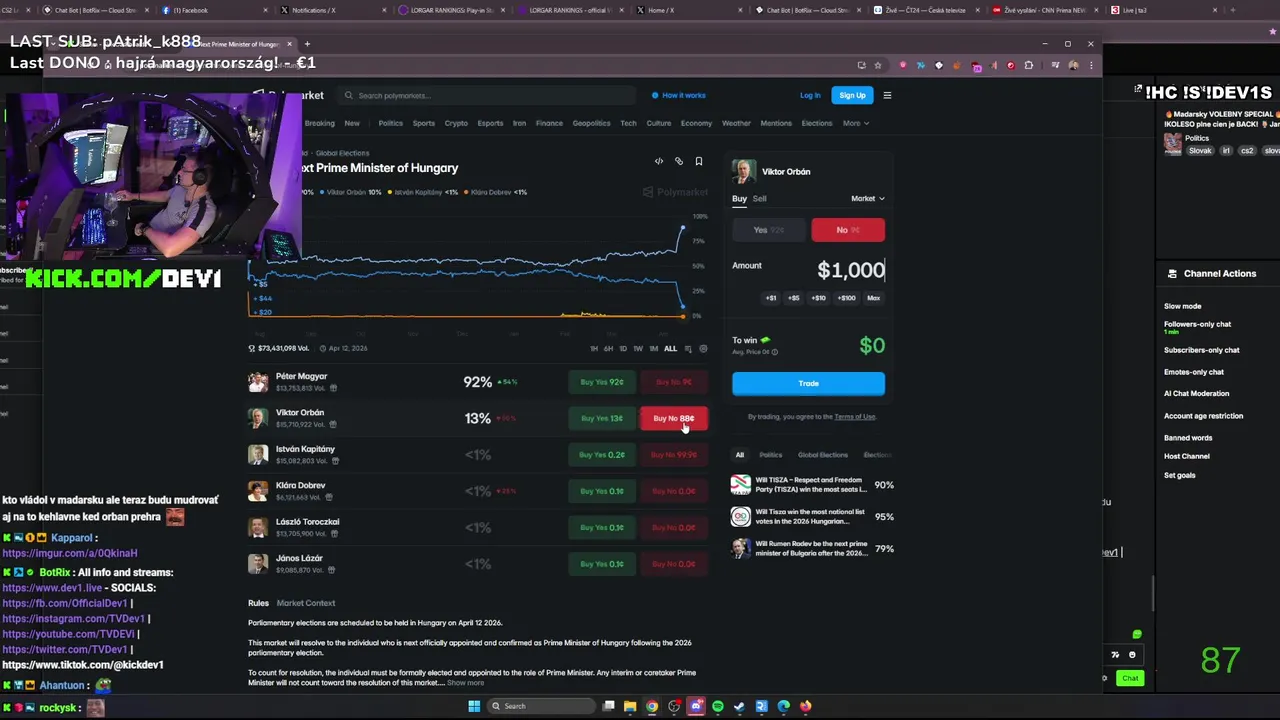Set the chart range to 6H

pos(608,348)
